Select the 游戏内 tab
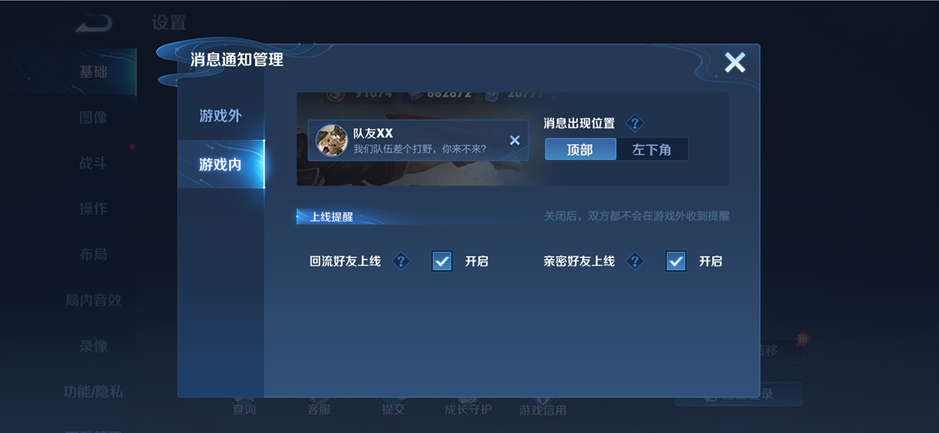Image resolution: width=939 pixels, height=433 pixels. click(x=220, y=164)
